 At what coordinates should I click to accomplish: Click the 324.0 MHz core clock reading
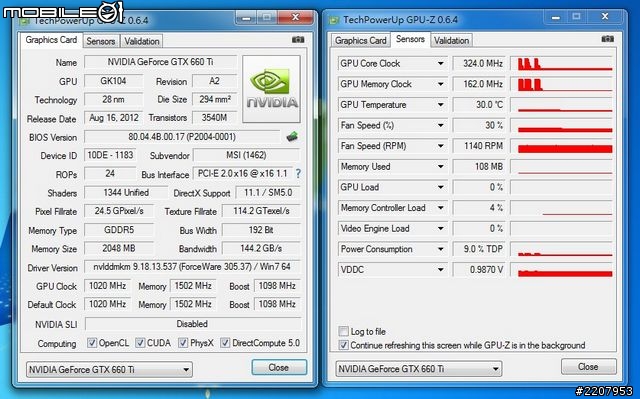coord(479,64)
